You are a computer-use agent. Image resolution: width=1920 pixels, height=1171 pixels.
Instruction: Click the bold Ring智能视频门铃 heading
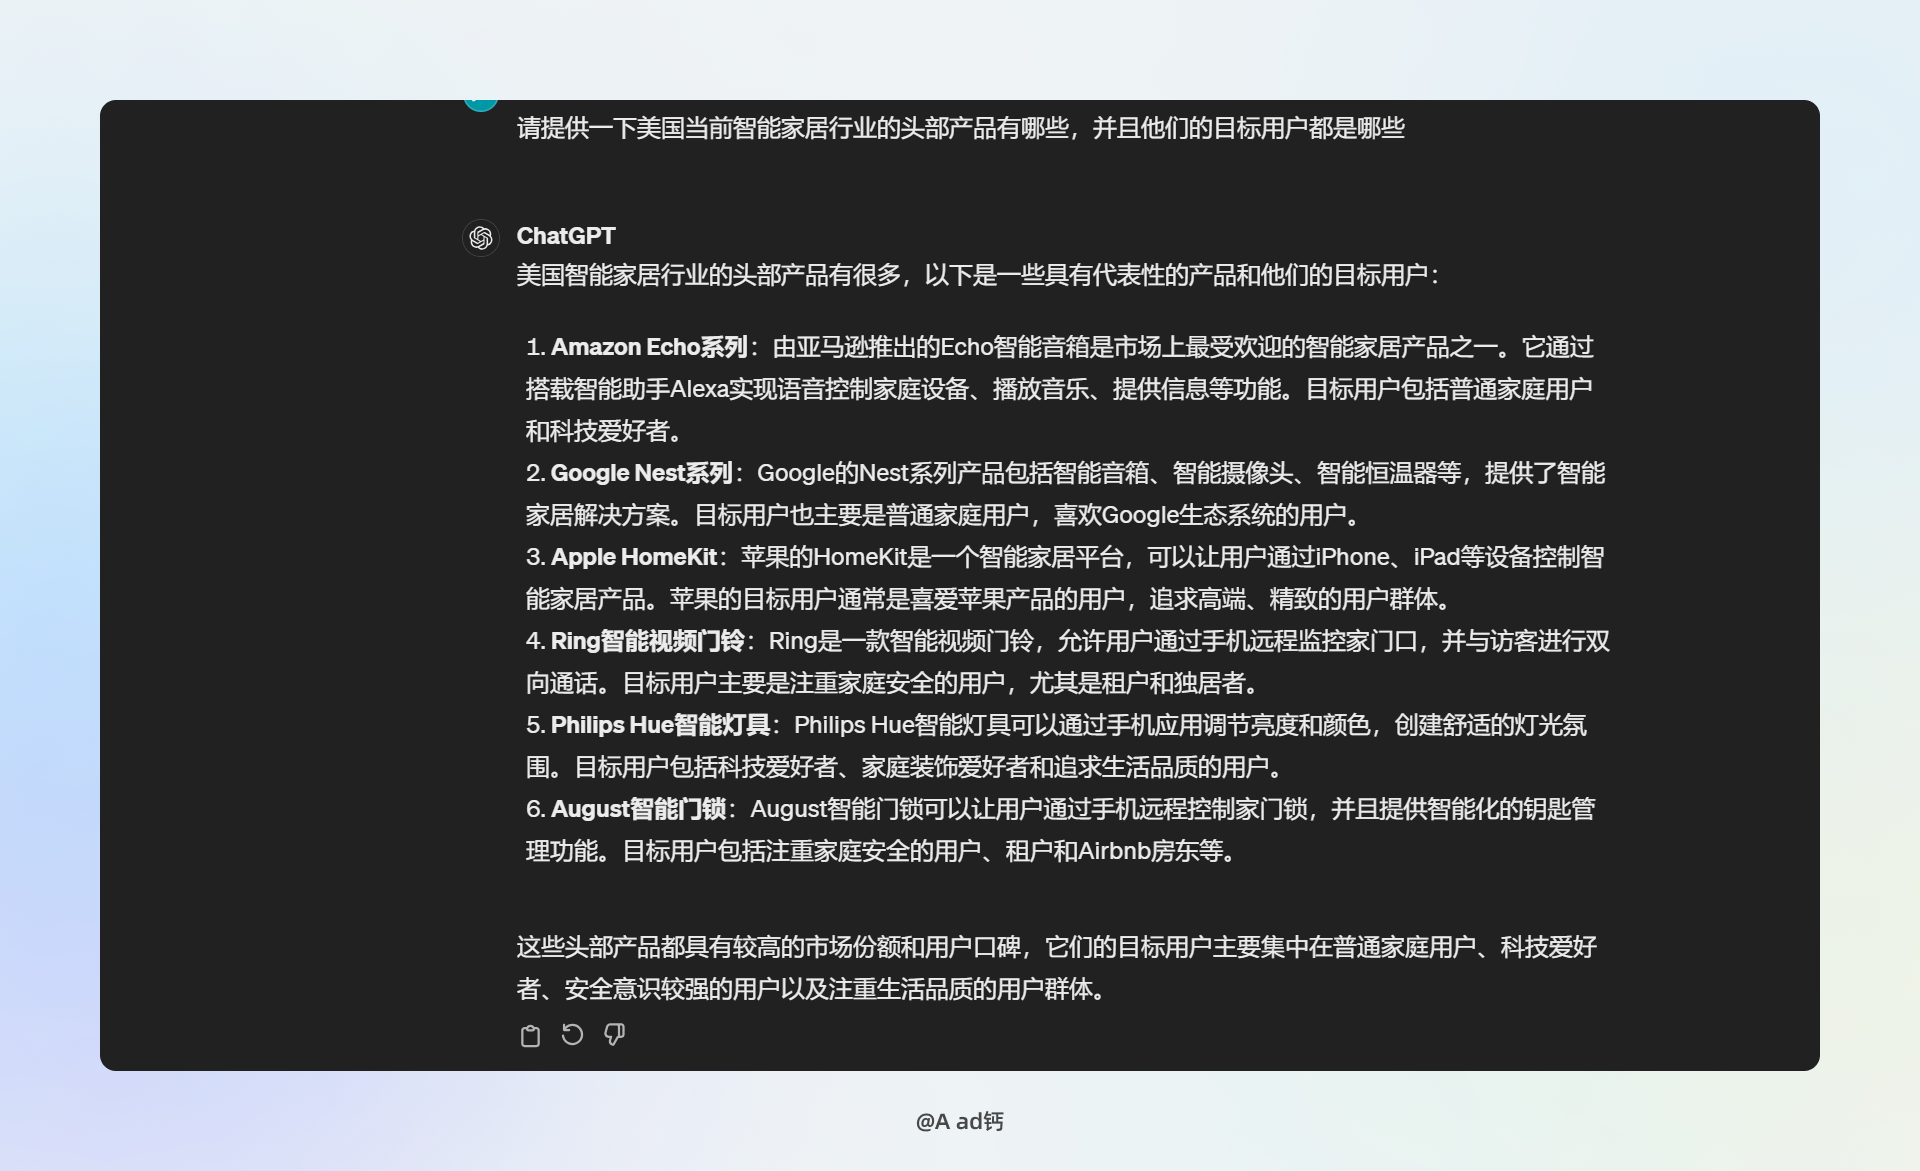pyautogui.click(x=648, y=641)
